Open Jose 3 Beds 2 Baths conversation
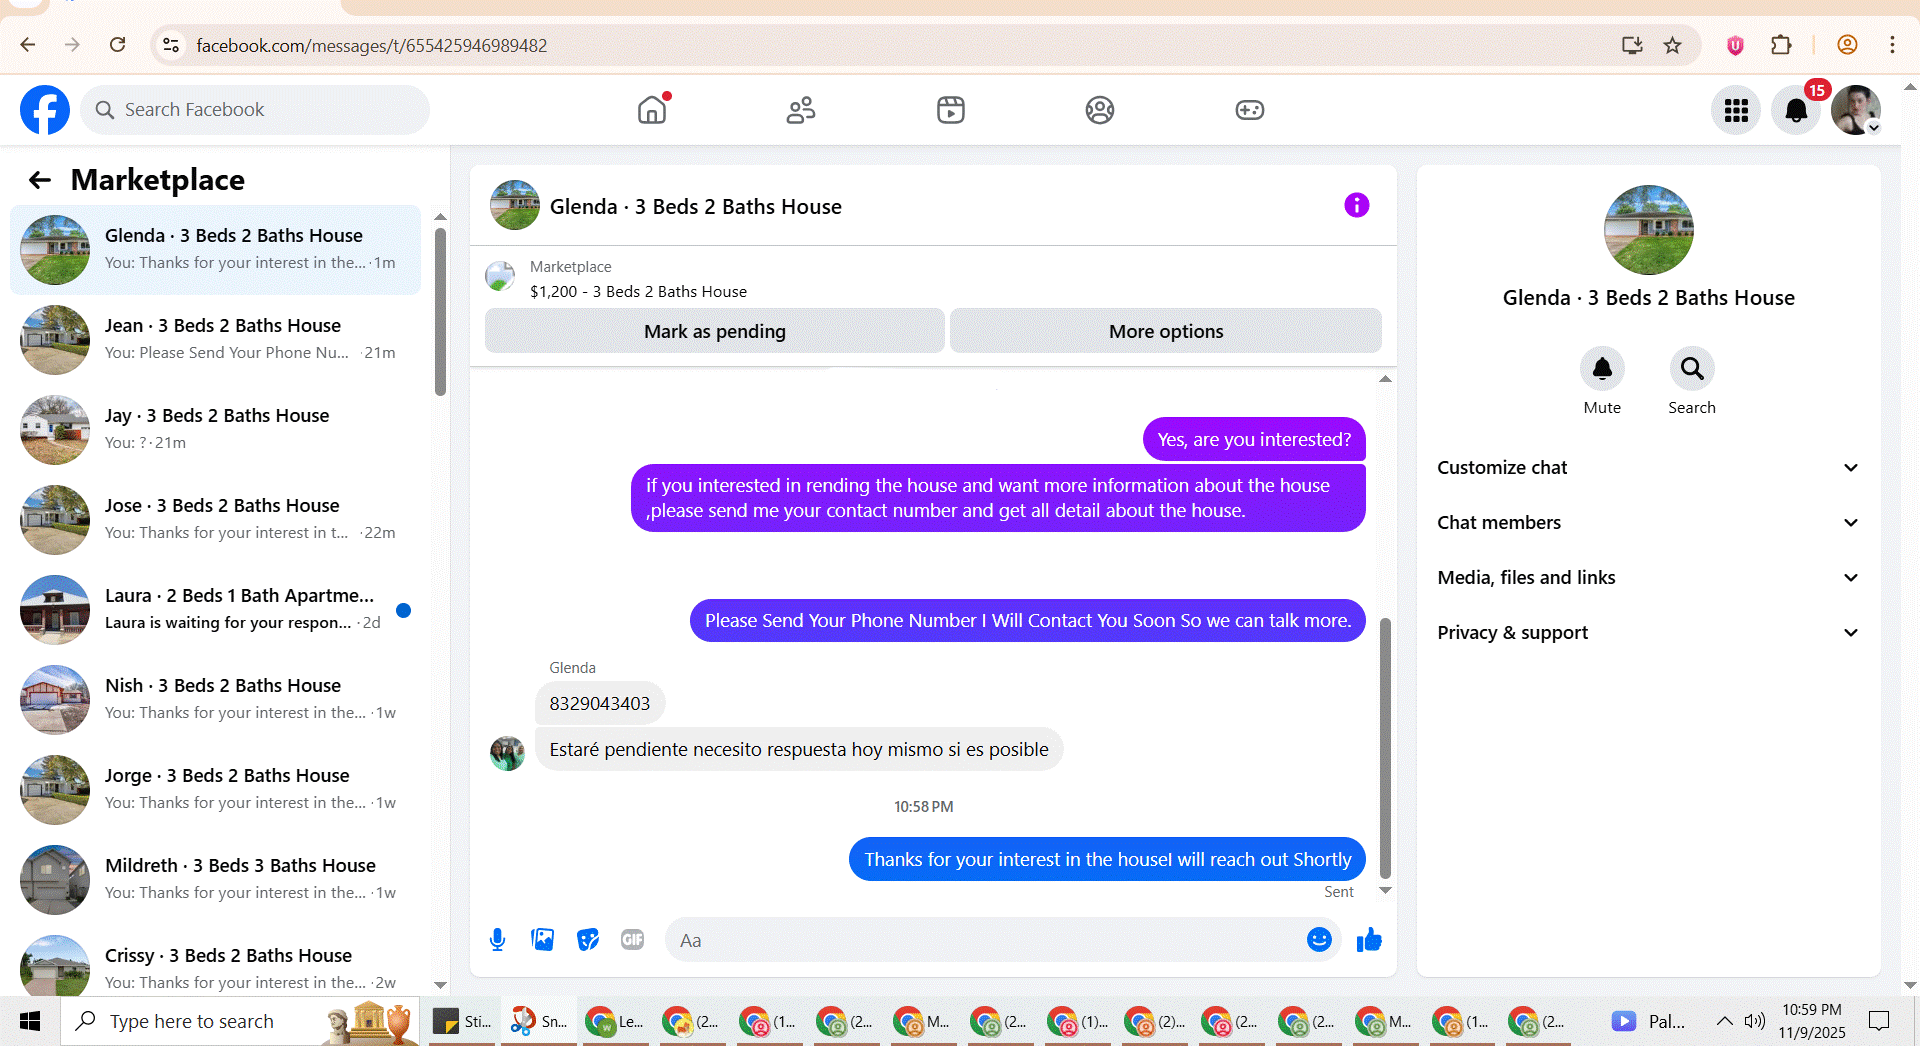The image size is (1920, 1046). (x=215, y=520)
